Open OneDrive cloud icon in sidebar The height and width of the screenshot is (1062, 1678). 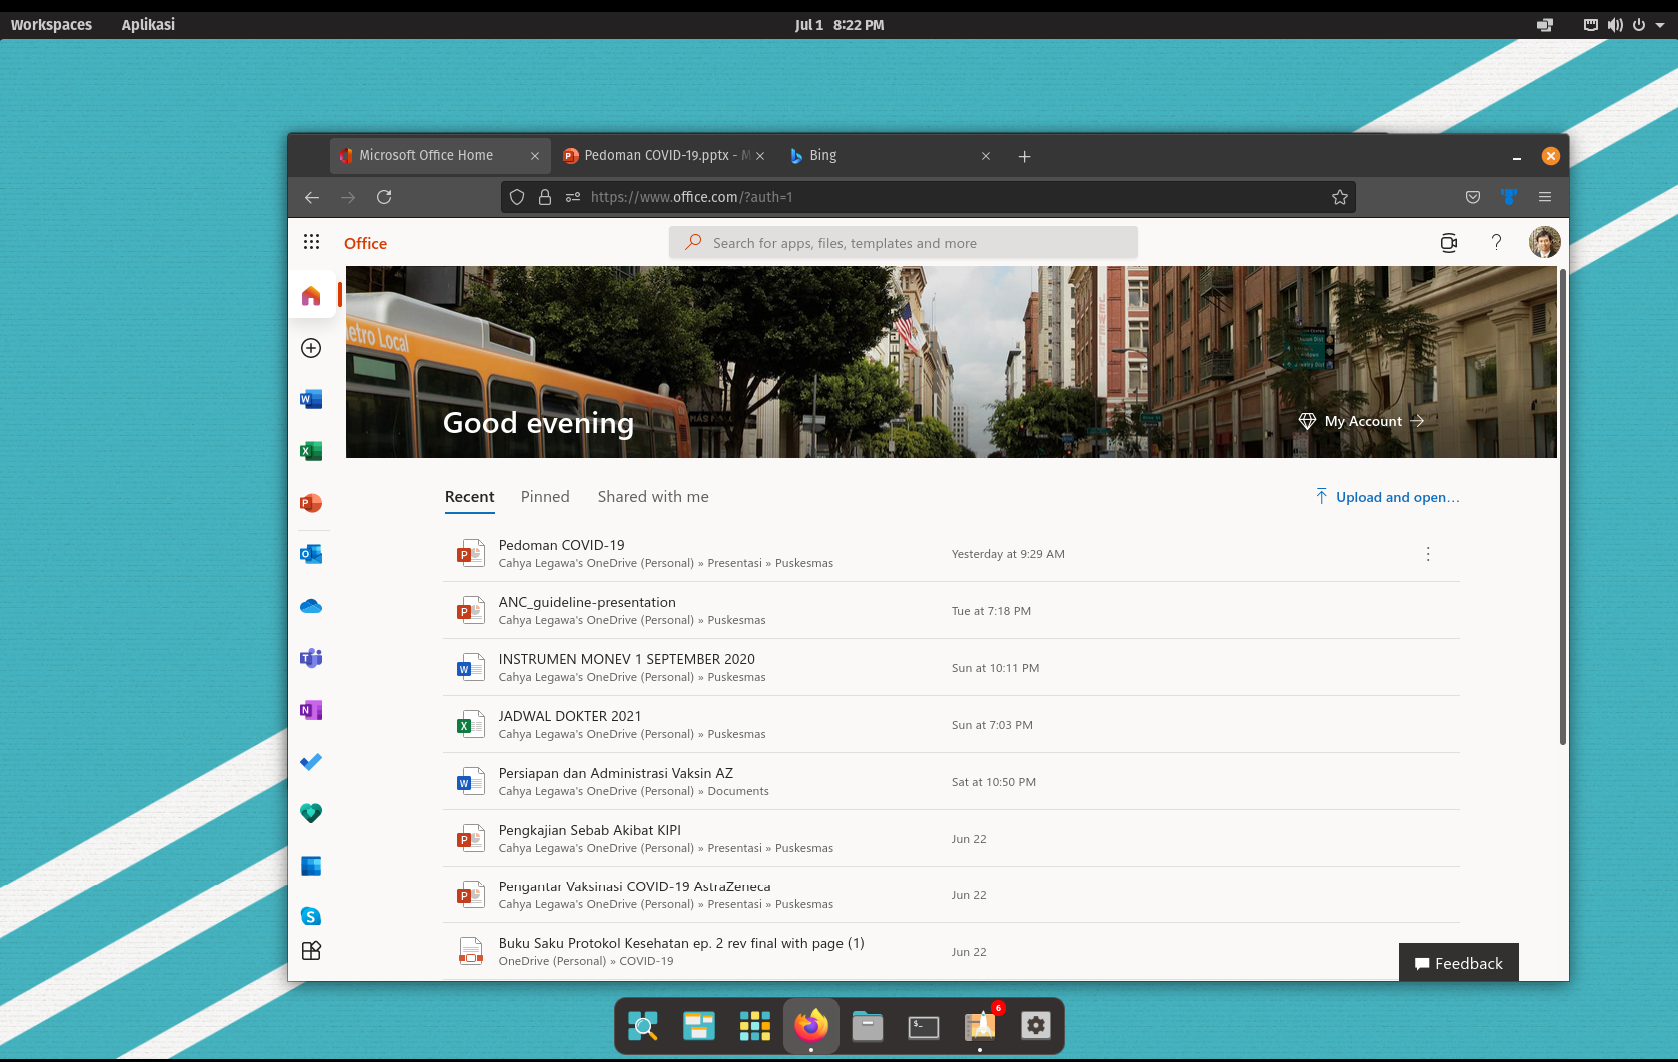click(x=311, y=606)
